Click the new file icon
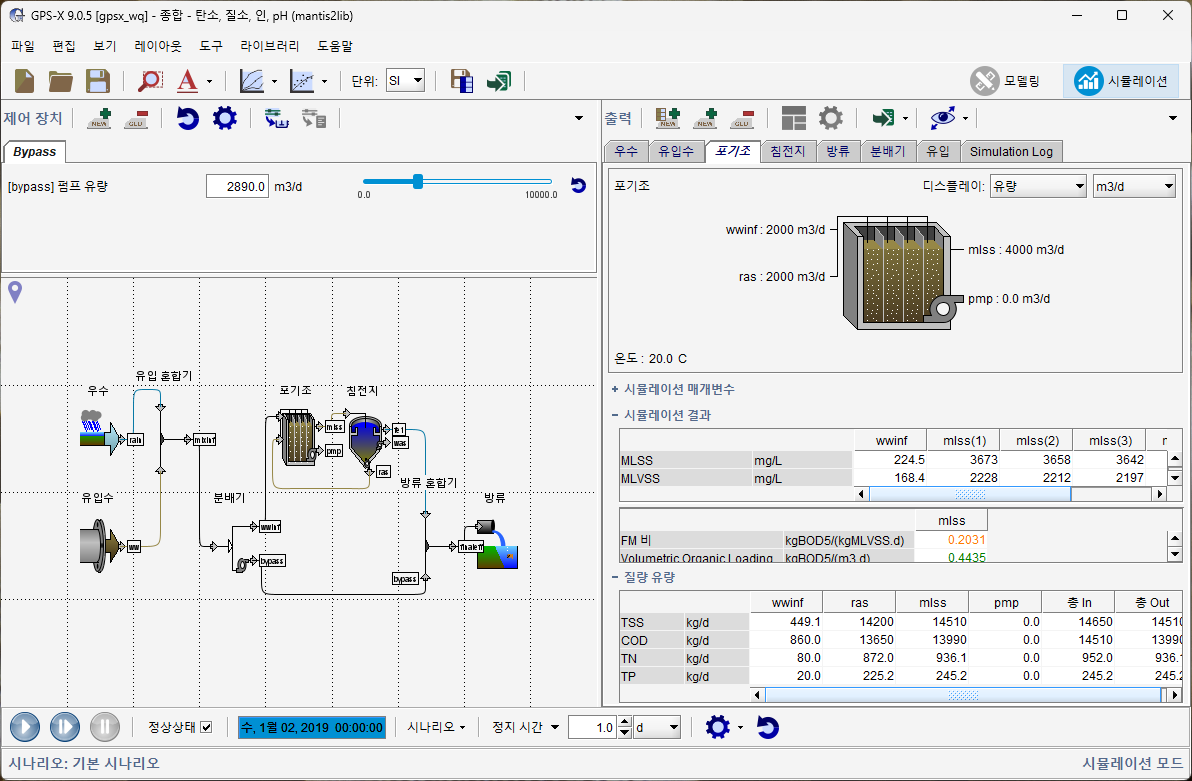The width and height of the screenshot is (1192, 781). point(25,81)
